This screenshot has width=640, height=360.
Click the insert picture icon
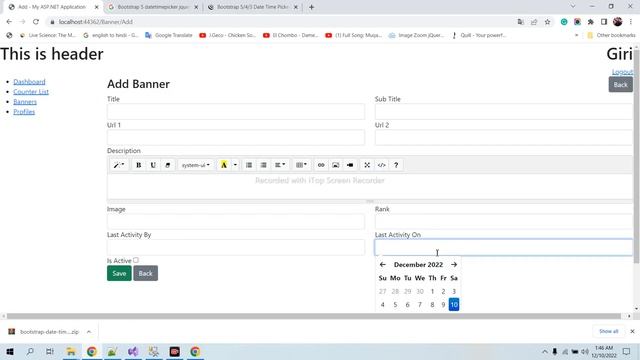(x=336, y=165)
